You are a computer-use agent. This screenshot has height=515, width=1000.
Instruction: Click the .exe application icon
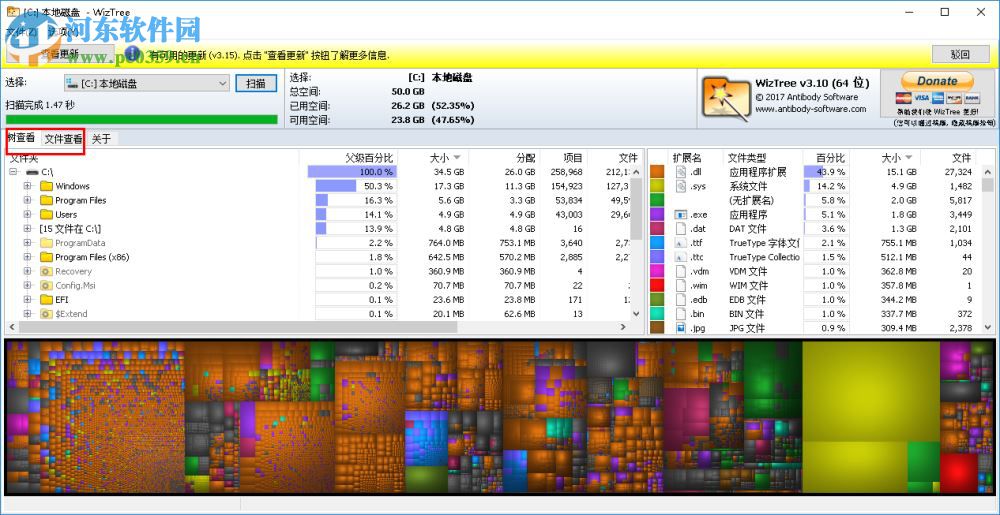680,215
